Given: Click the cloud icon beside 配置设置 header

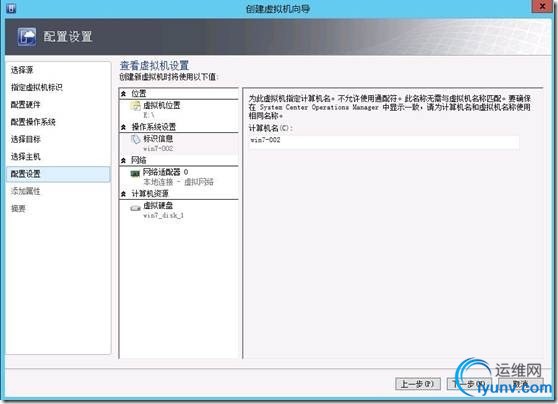Looking at the screenshot, I should [27, 37].
